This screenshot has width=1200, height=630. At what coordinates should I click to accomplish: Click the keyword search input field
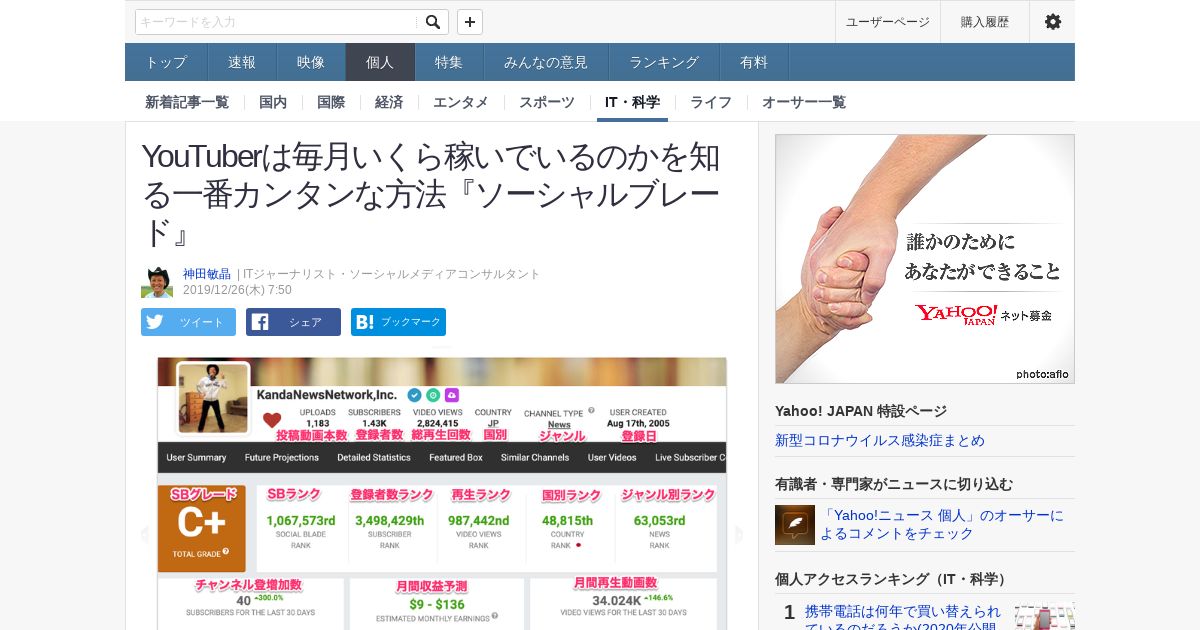pos(277,22)
